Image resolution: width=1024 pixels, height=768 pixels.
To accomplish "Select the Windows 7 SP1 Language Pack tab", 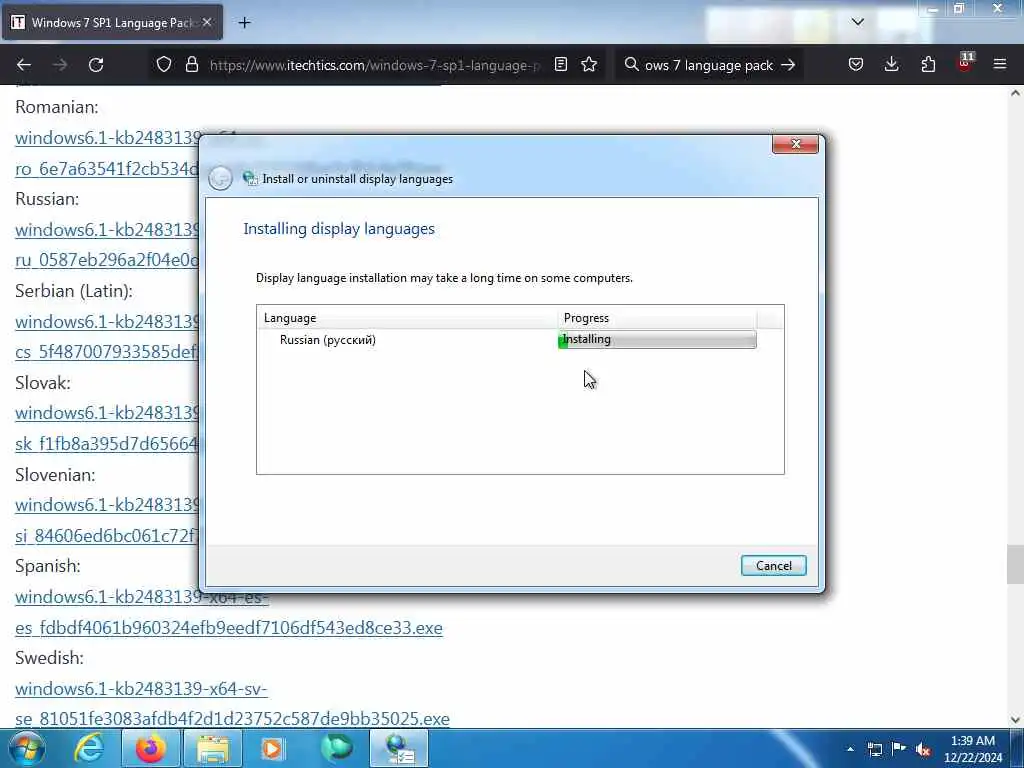I will 112,23.
